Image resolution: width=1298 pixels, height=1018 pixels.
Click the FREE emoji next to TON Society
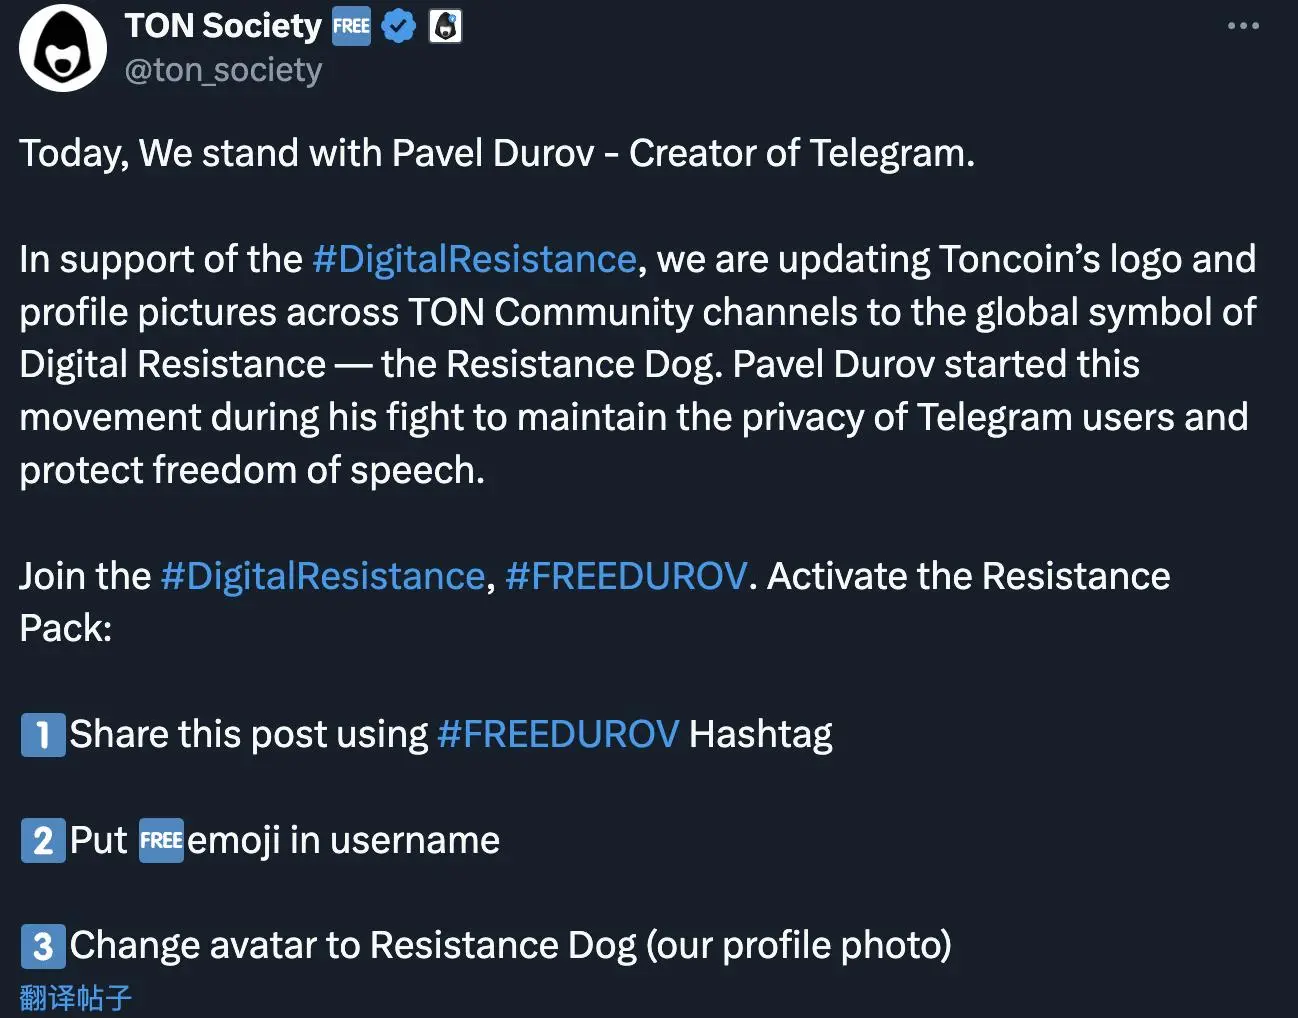(x=351, y=26)
